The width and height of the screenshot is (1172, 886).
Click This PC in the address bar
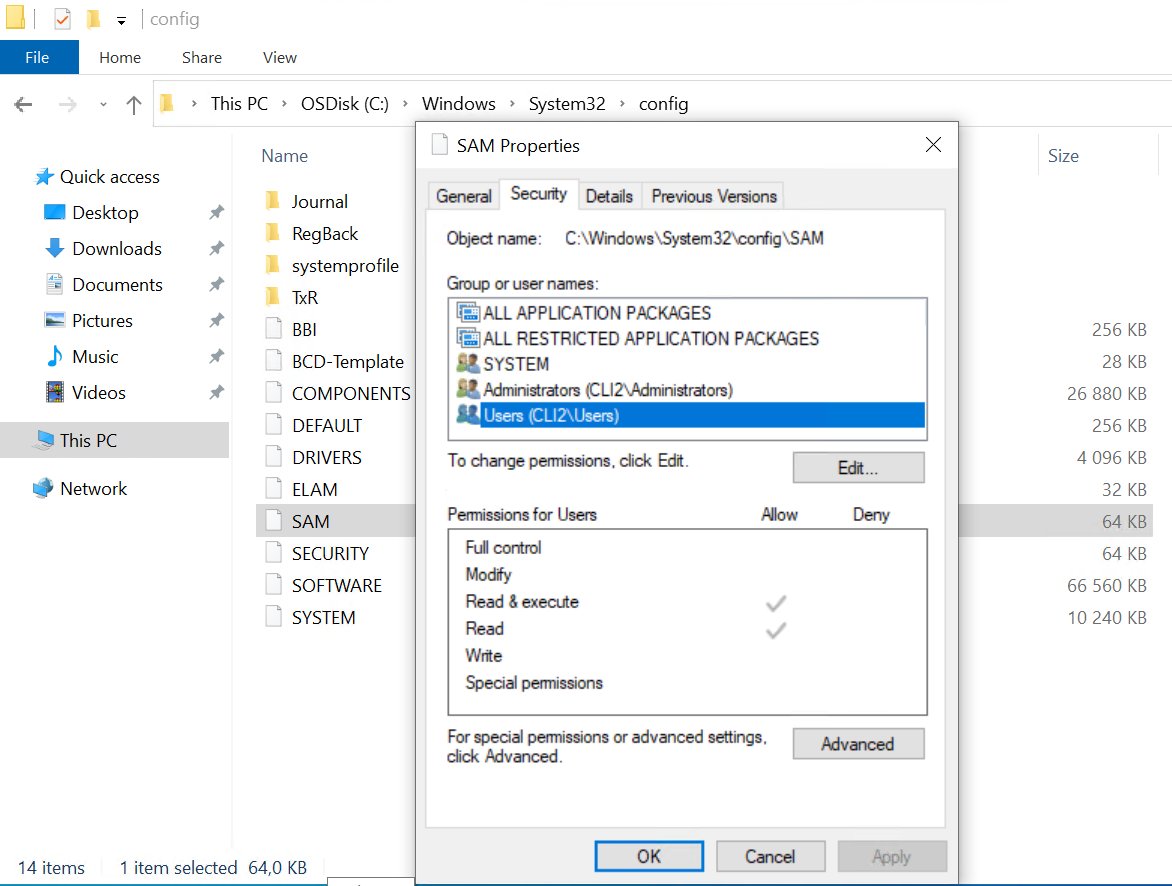pyautogui.click(x=239, y=103)
